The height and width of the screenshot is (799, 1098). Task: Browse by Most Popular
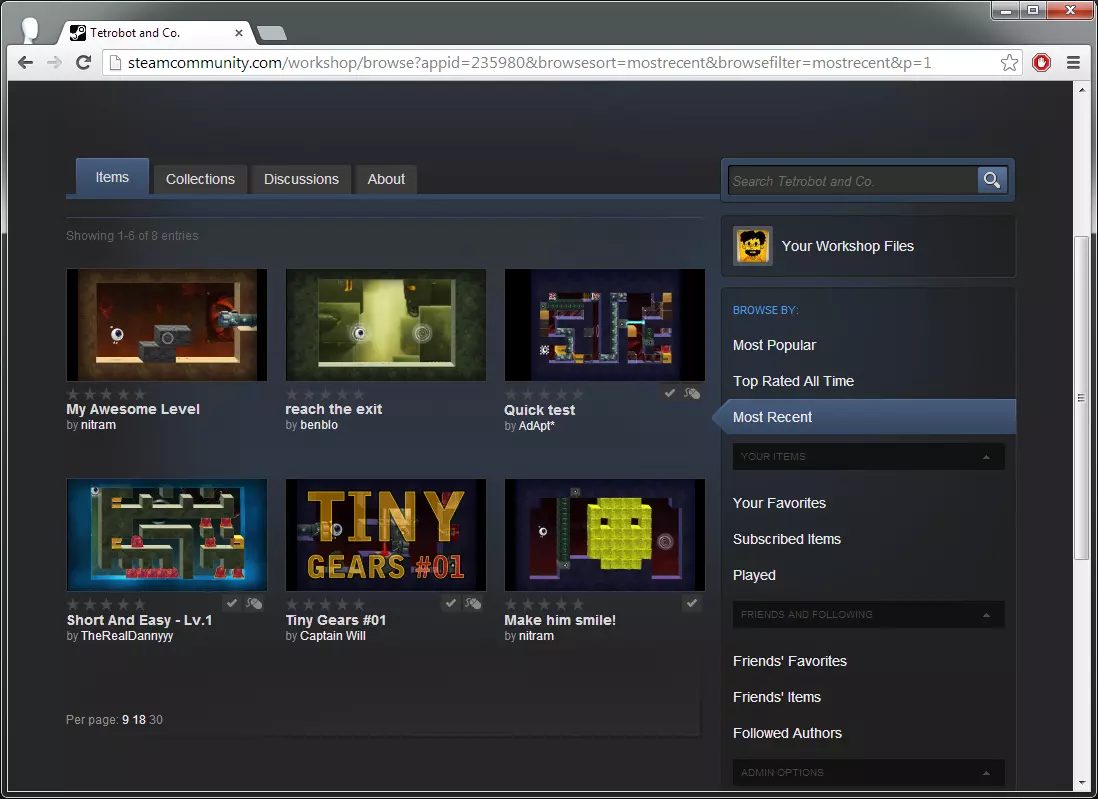click(774, 345)
